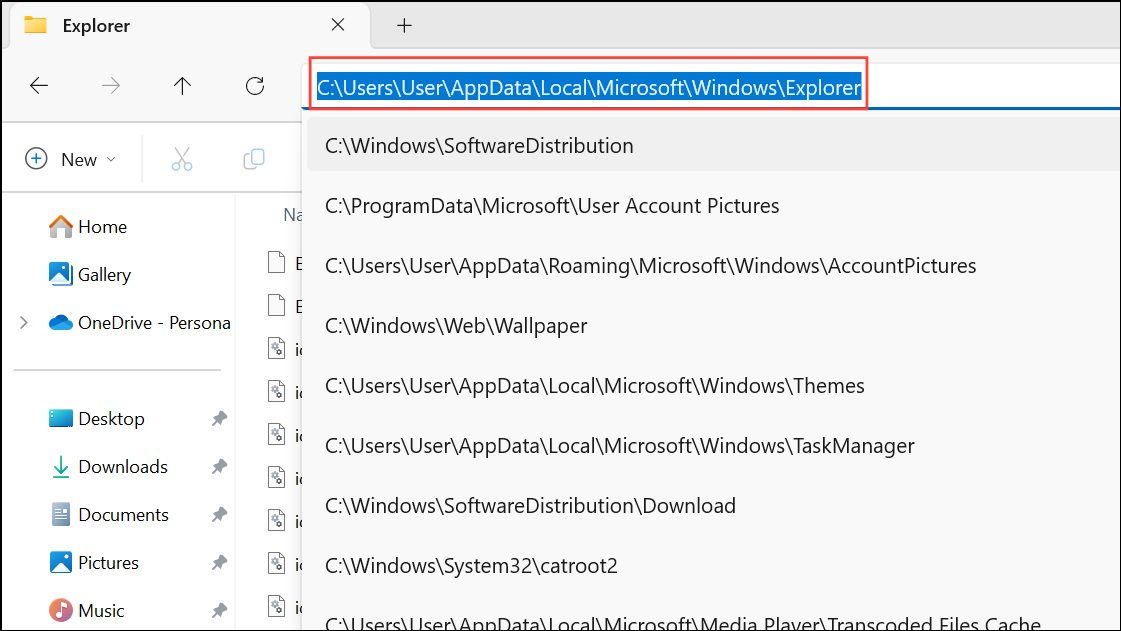
Task: Select the Copy icon in the toolbar
Action: point(253,158)
